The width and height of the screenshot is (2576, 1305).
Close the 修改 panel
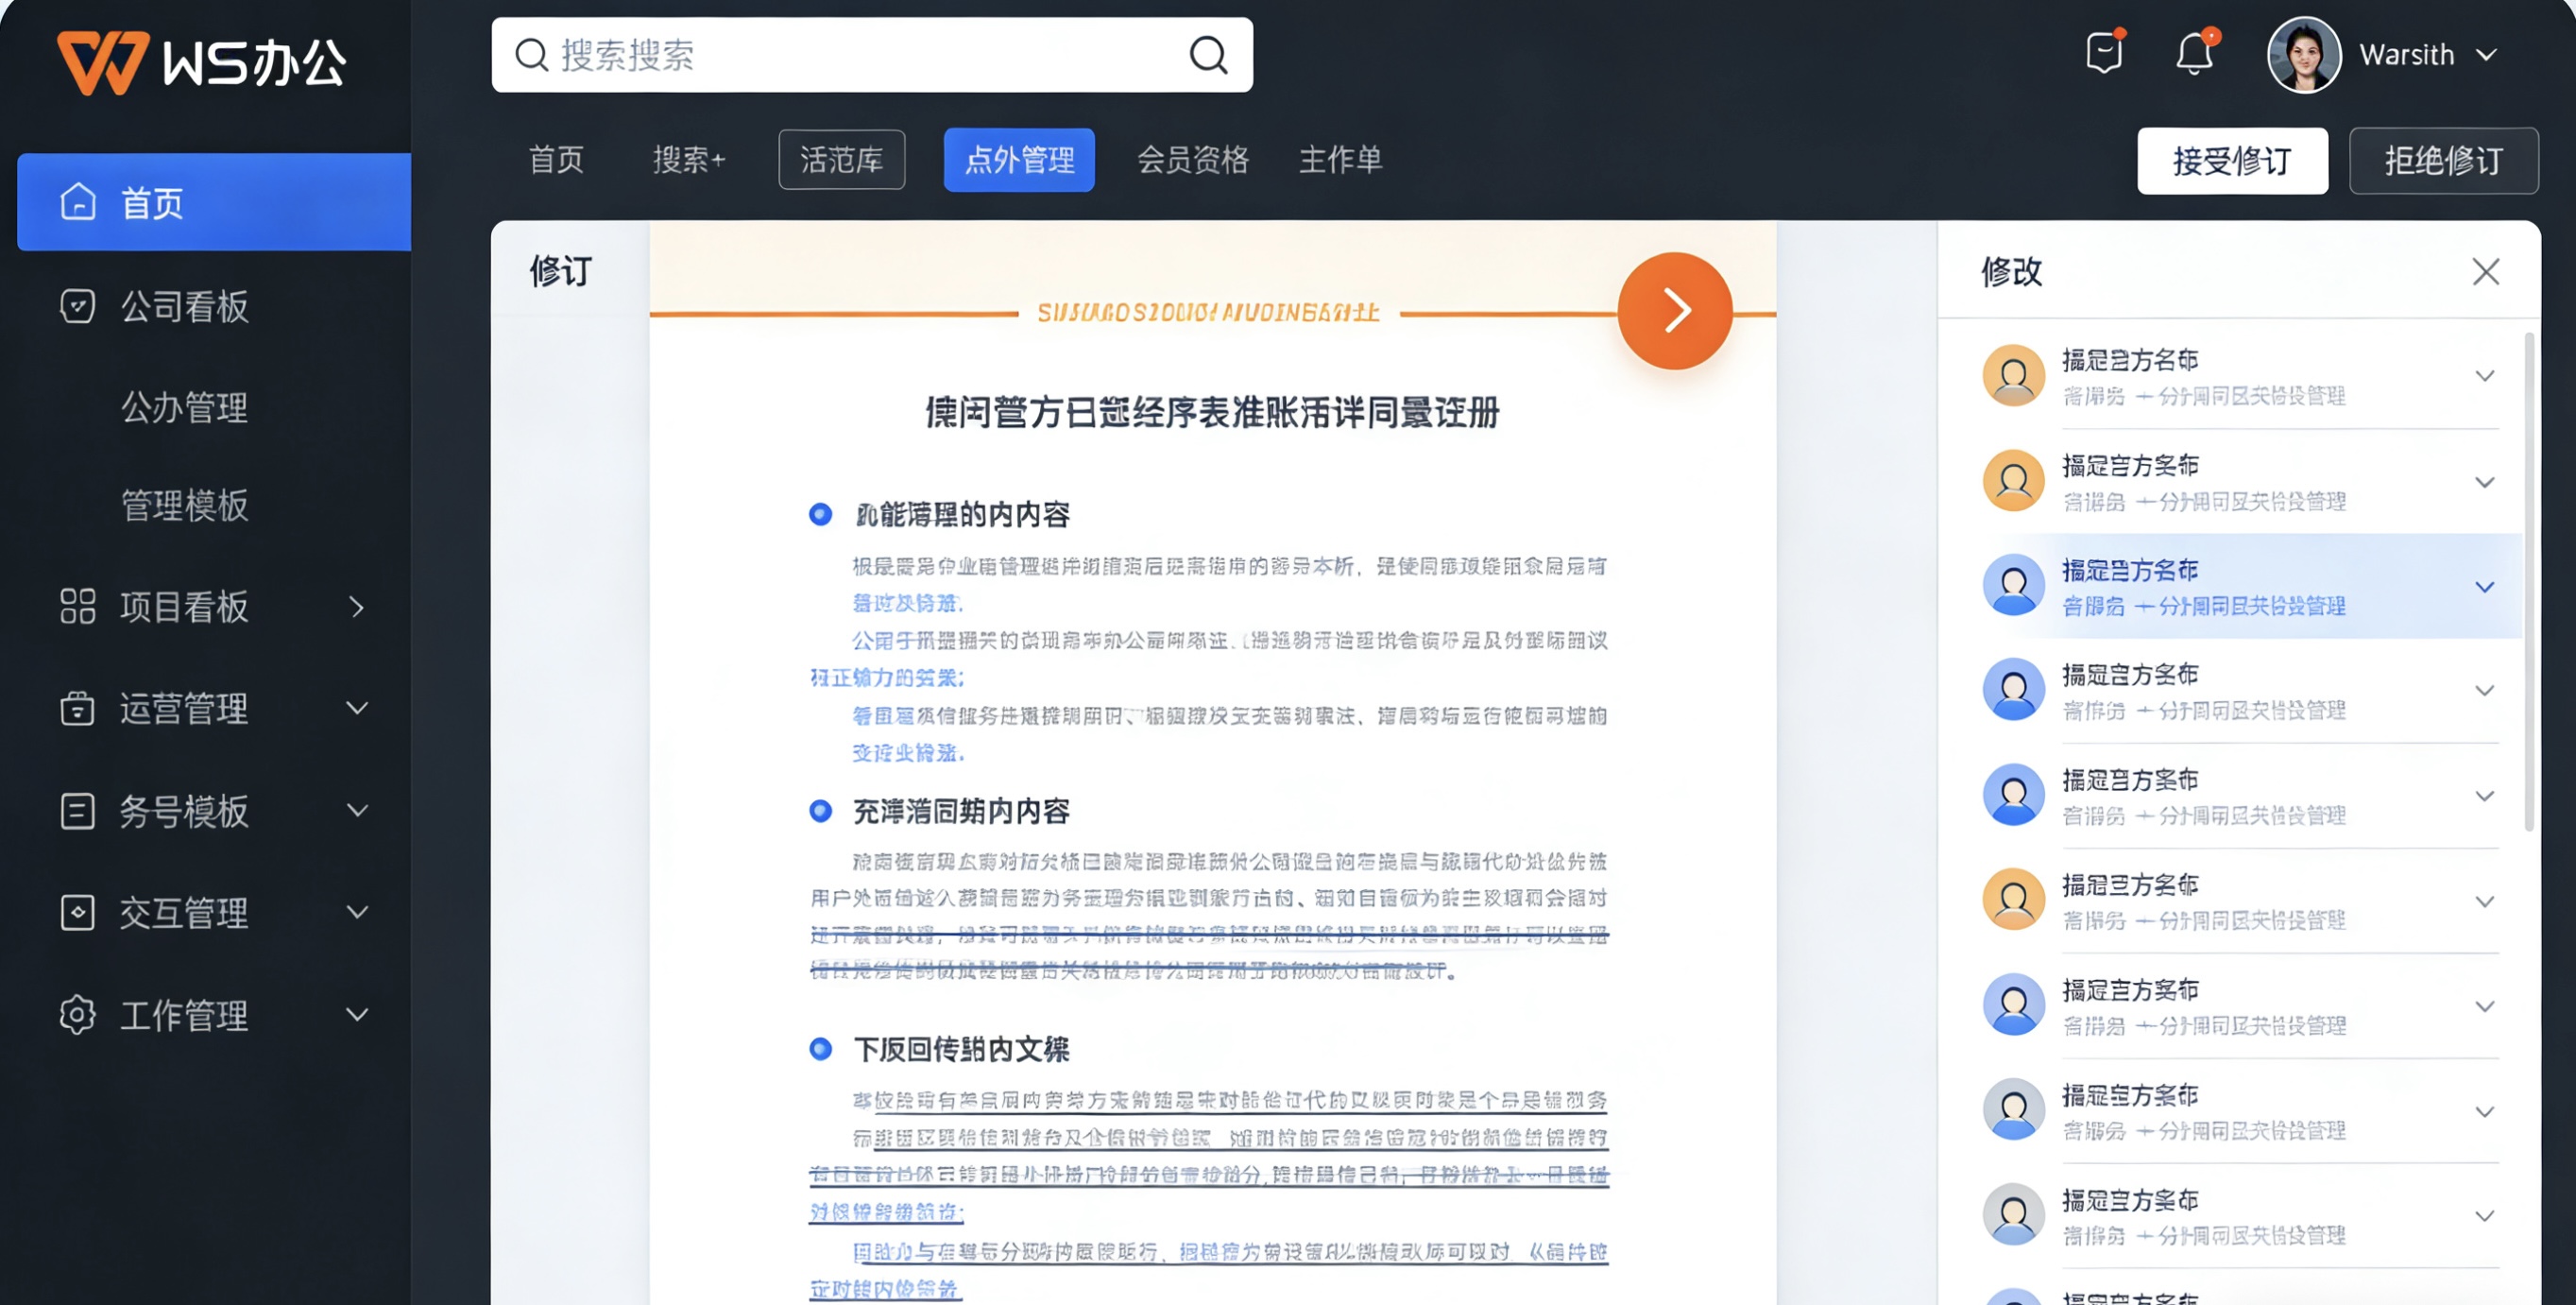(x=2487, y=271)
